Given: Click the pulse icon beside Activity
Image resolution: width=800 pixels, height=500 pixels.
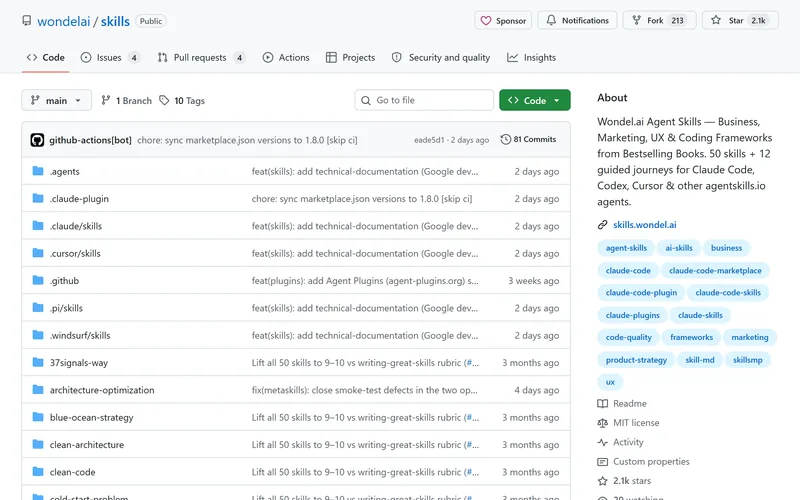Looking at the screenshot, I should coord(603,442).
